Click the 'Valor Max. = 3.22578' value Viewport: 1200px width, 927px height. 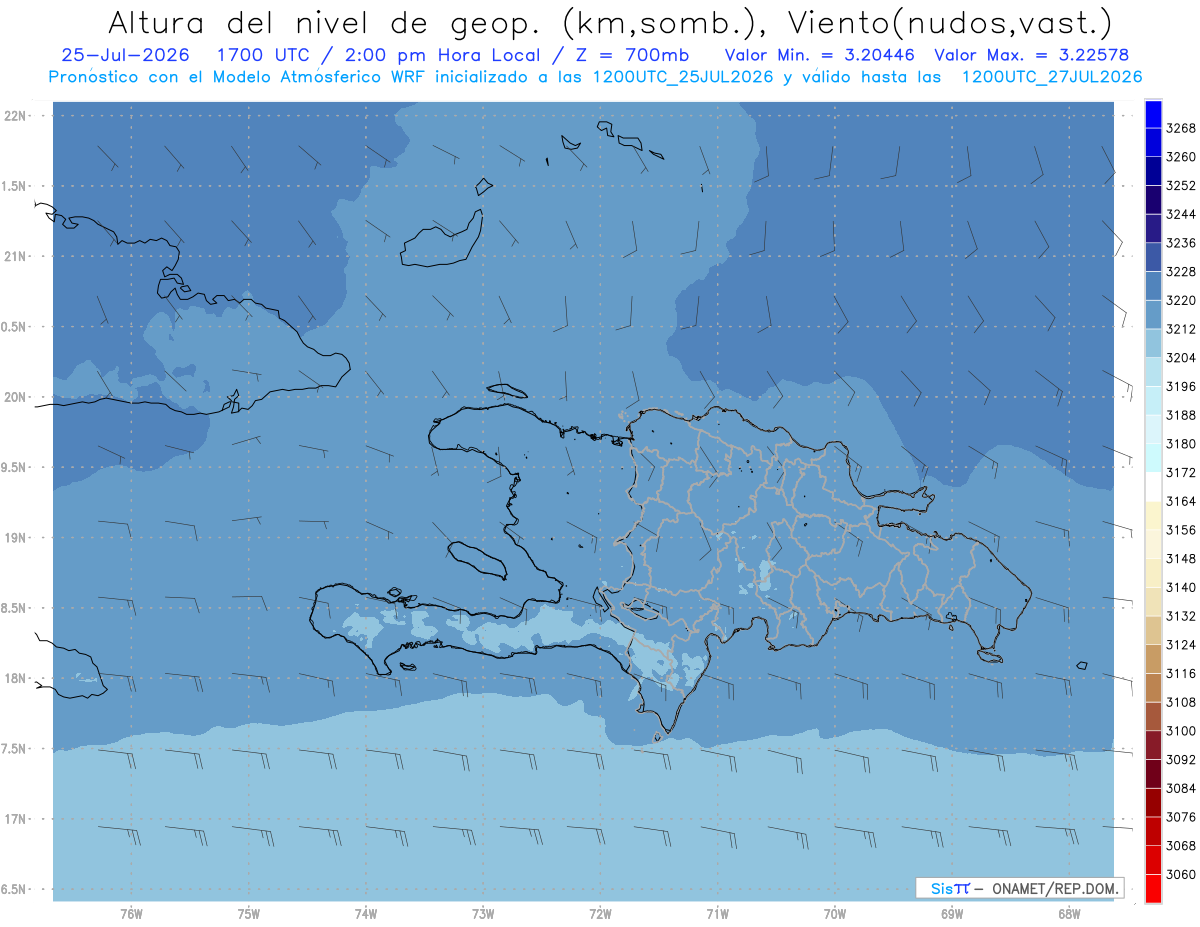pyautogui.click(x=1033, y=55)
